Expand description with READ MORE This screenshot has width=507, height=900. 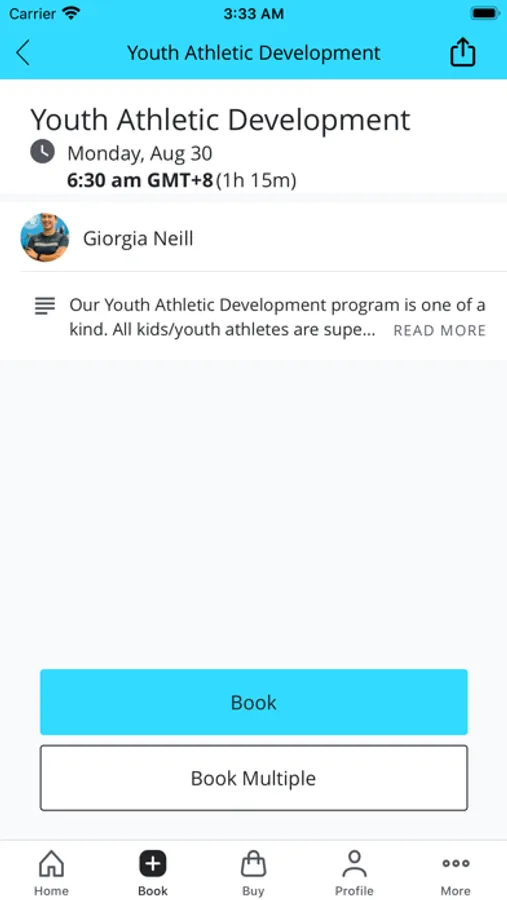click(x=439, y=331)
